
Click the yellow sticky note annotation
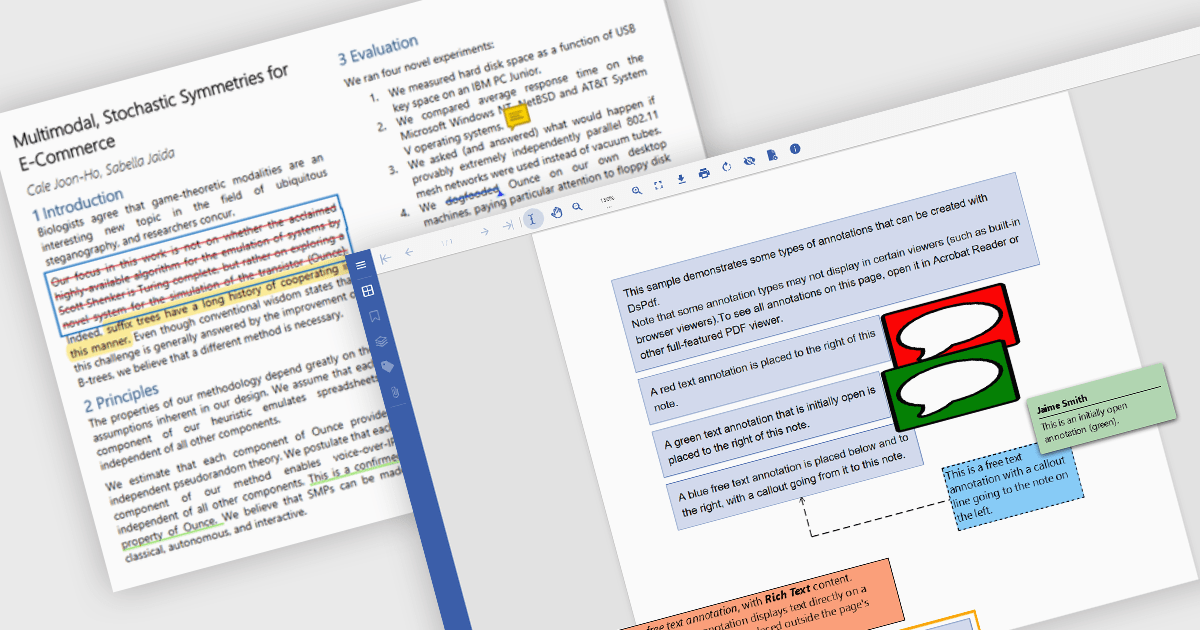[x=516, y=119]
